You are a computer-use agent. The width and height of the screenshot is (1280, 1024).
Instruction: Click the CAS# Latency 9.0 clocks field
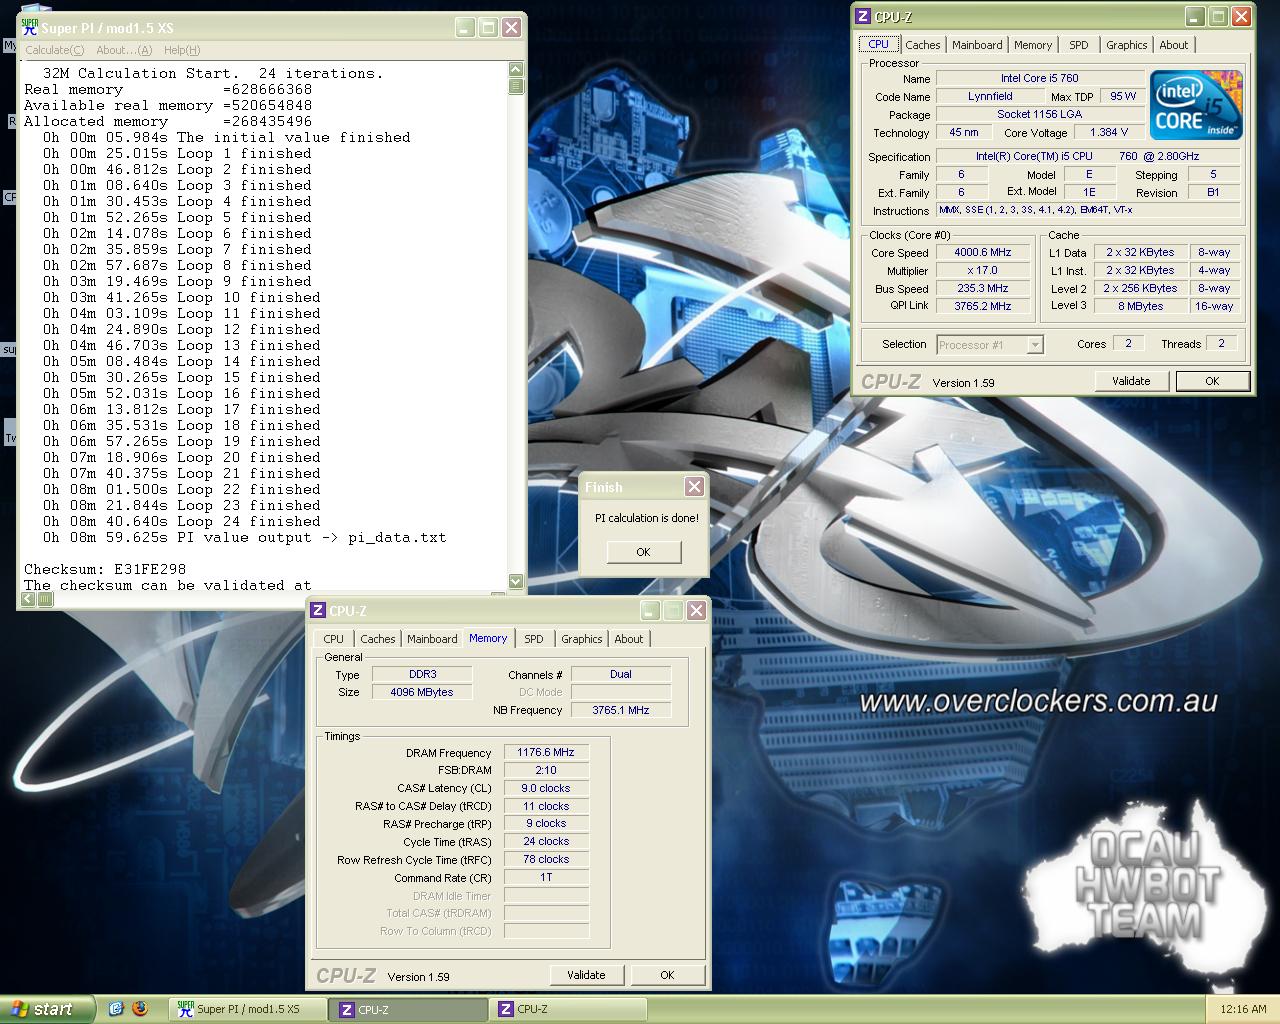click(546, 788)
